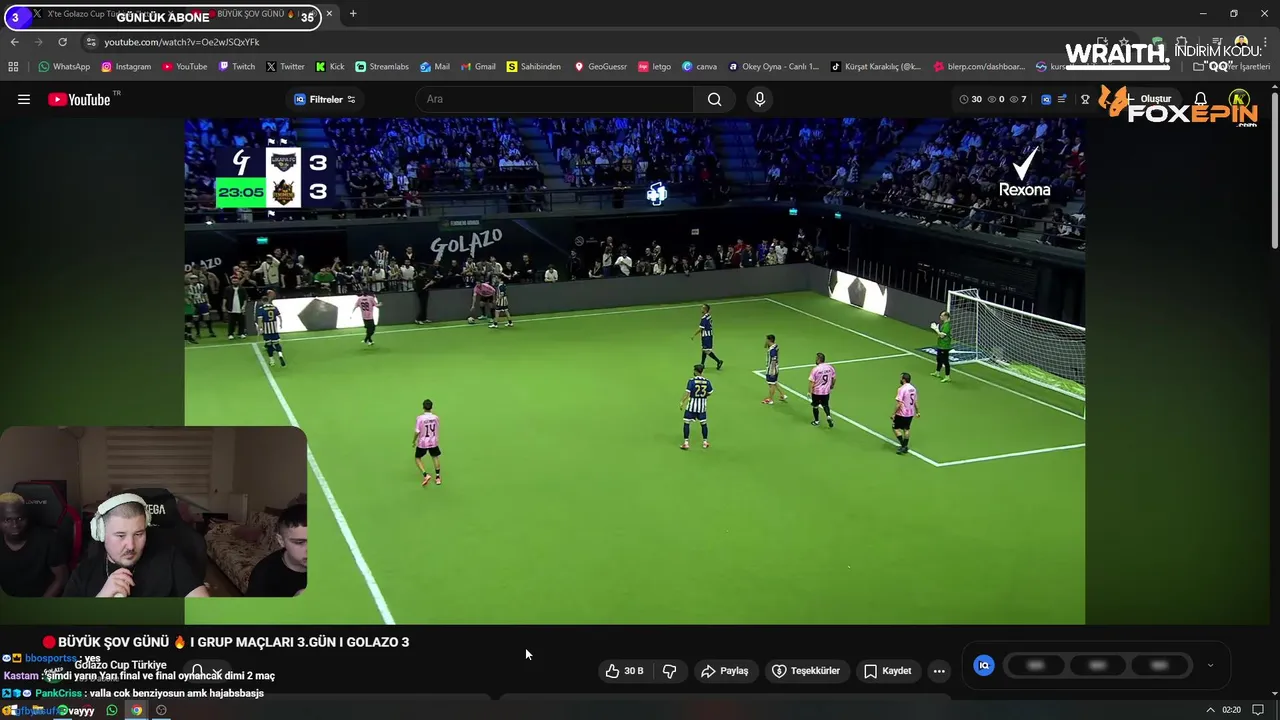Start voice search with microphone icon
The width and height of the screenshot is (1280, 720).
pyautogui.click(x=760, y=99)
